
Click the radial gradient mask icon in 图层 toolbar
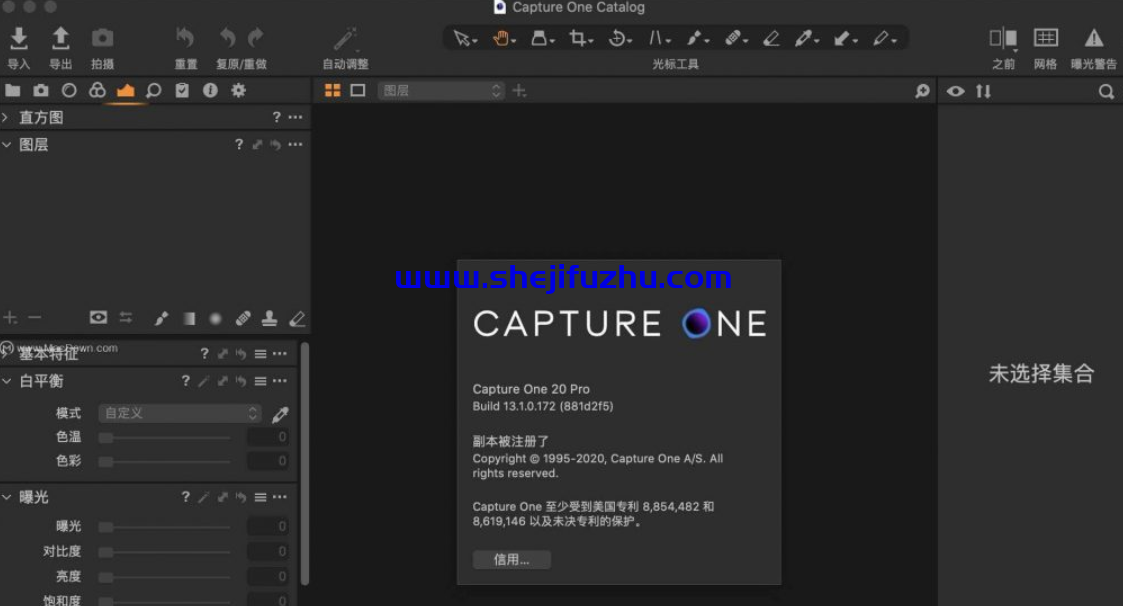(215, 318)
